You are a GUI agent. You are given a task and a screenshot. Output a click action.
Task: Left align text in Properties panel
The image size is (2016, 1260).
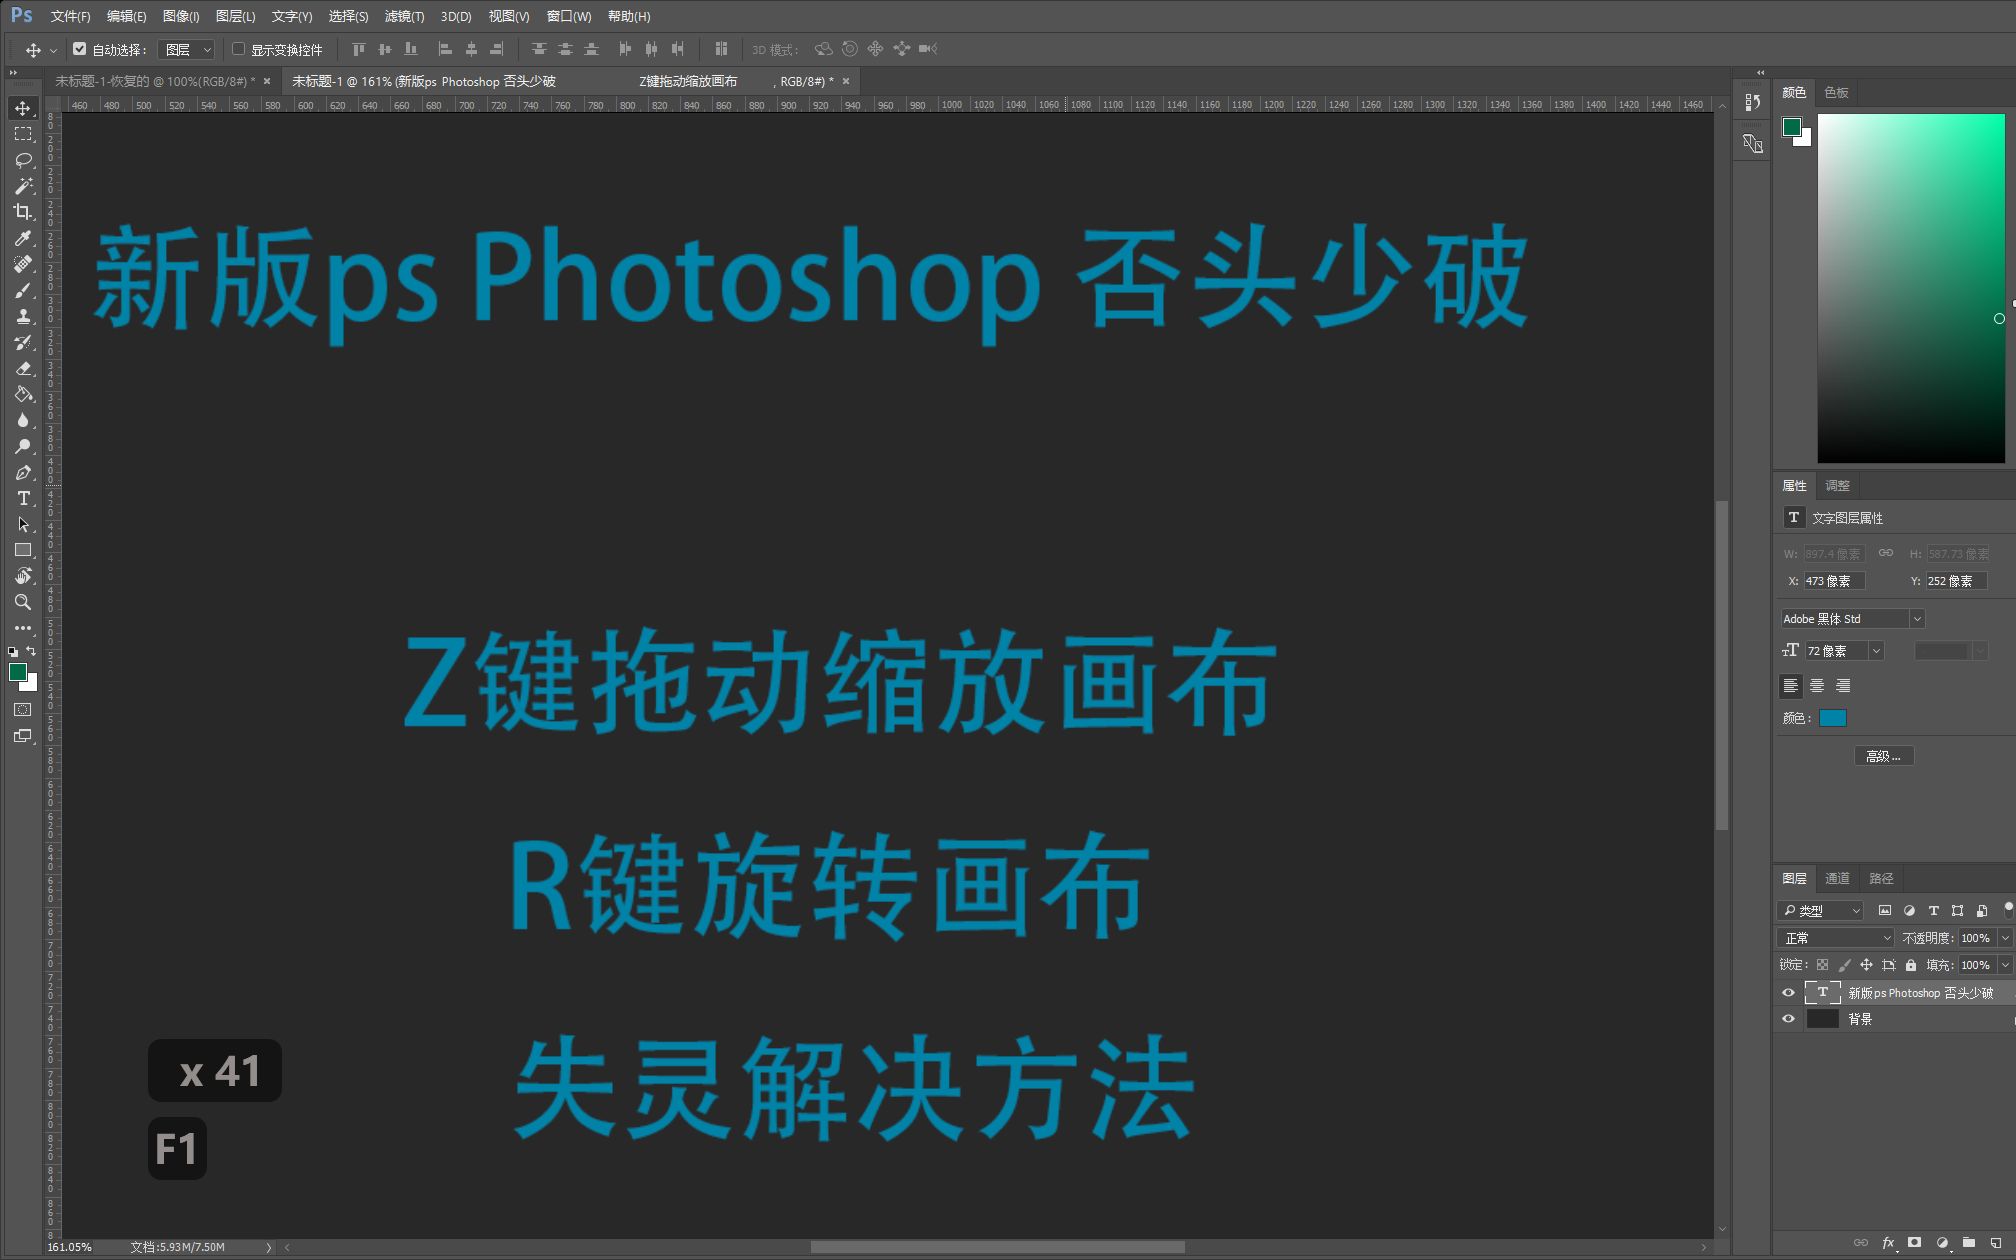click(1791, 686)
